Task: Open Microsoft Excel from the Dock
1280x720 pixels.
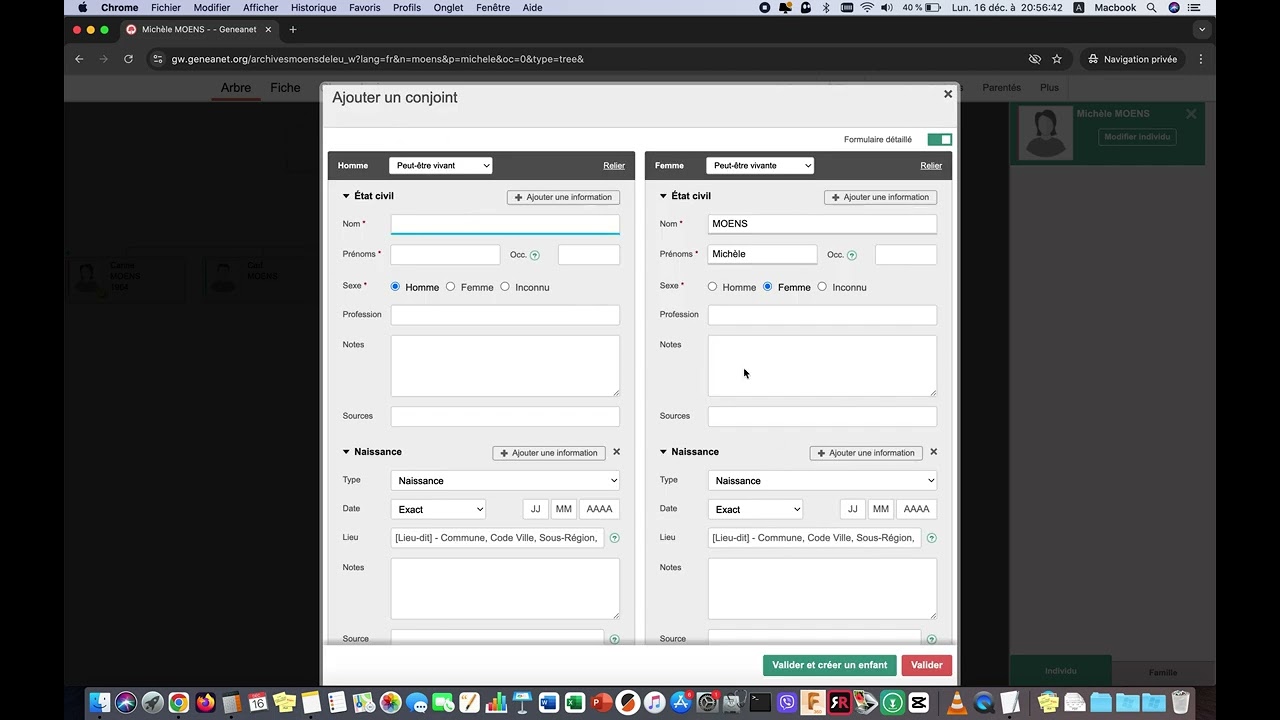Action: (575, 702)
